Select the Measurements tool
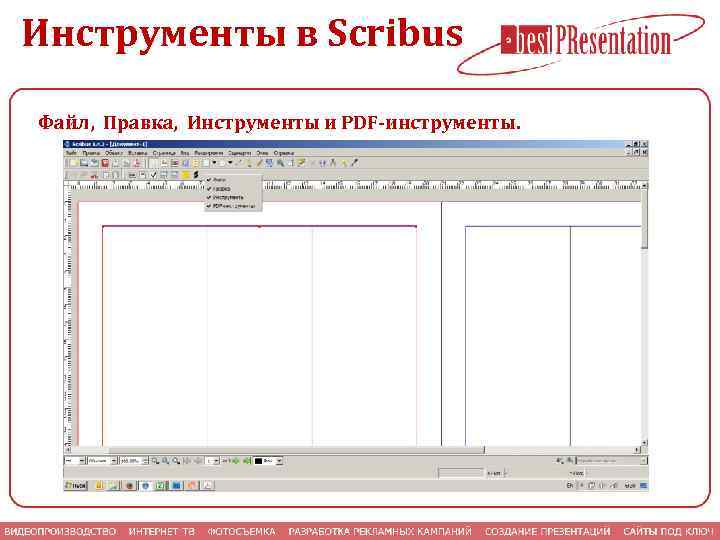 (332, 163)
